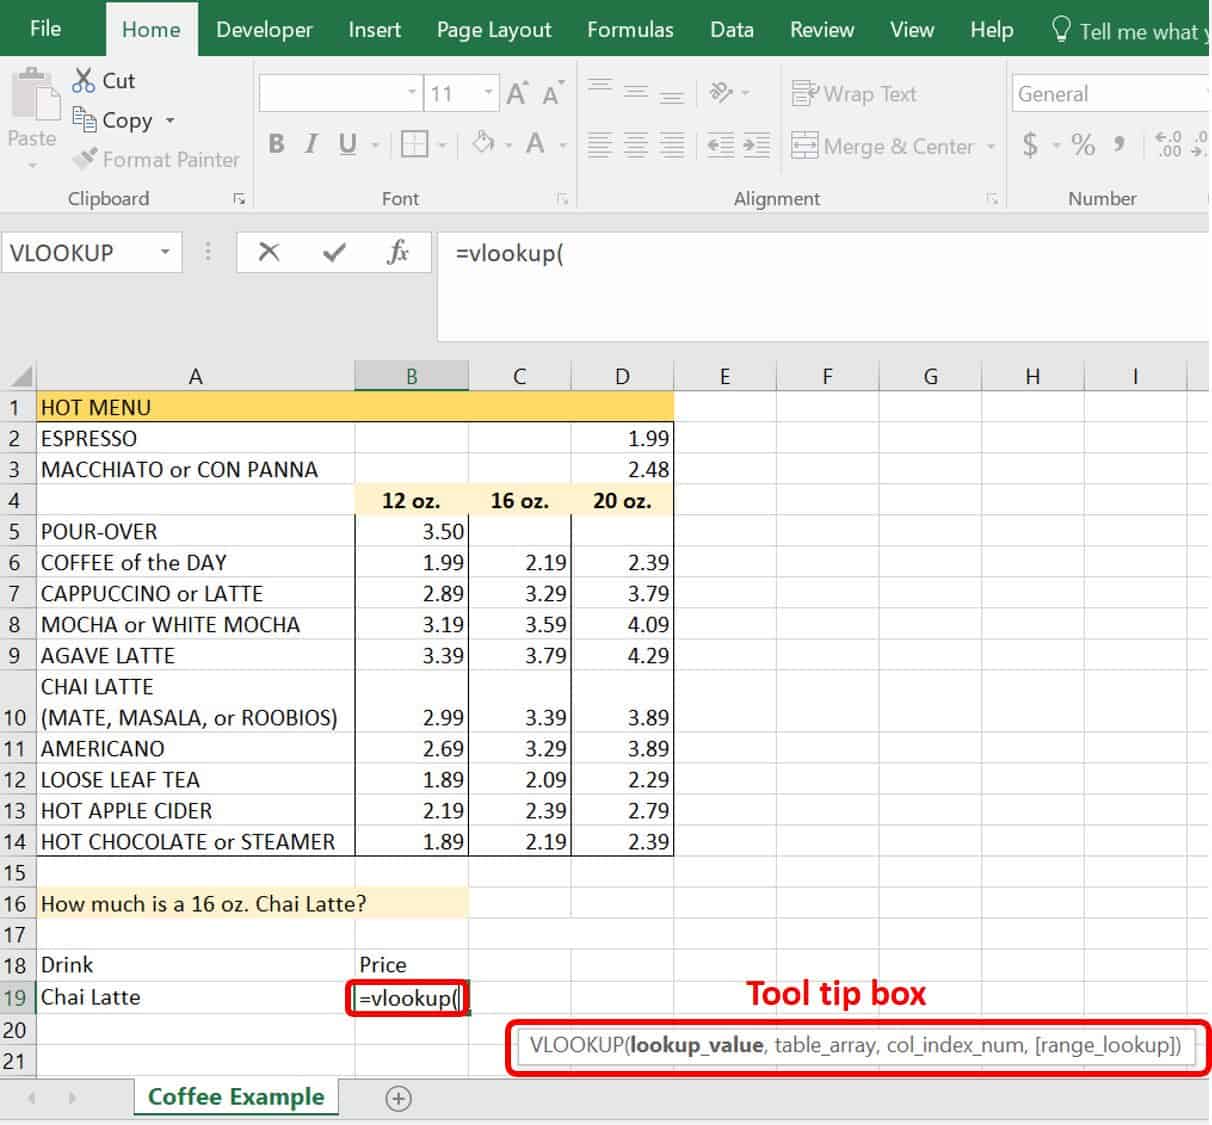Click the Insert Function fx icon

point(398,252)
